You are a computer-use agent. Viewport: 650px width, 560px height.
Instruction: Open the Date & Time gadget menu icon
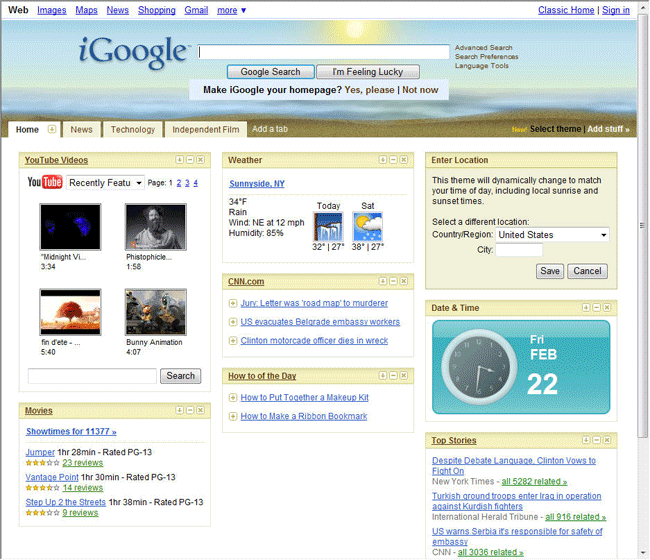586,307
